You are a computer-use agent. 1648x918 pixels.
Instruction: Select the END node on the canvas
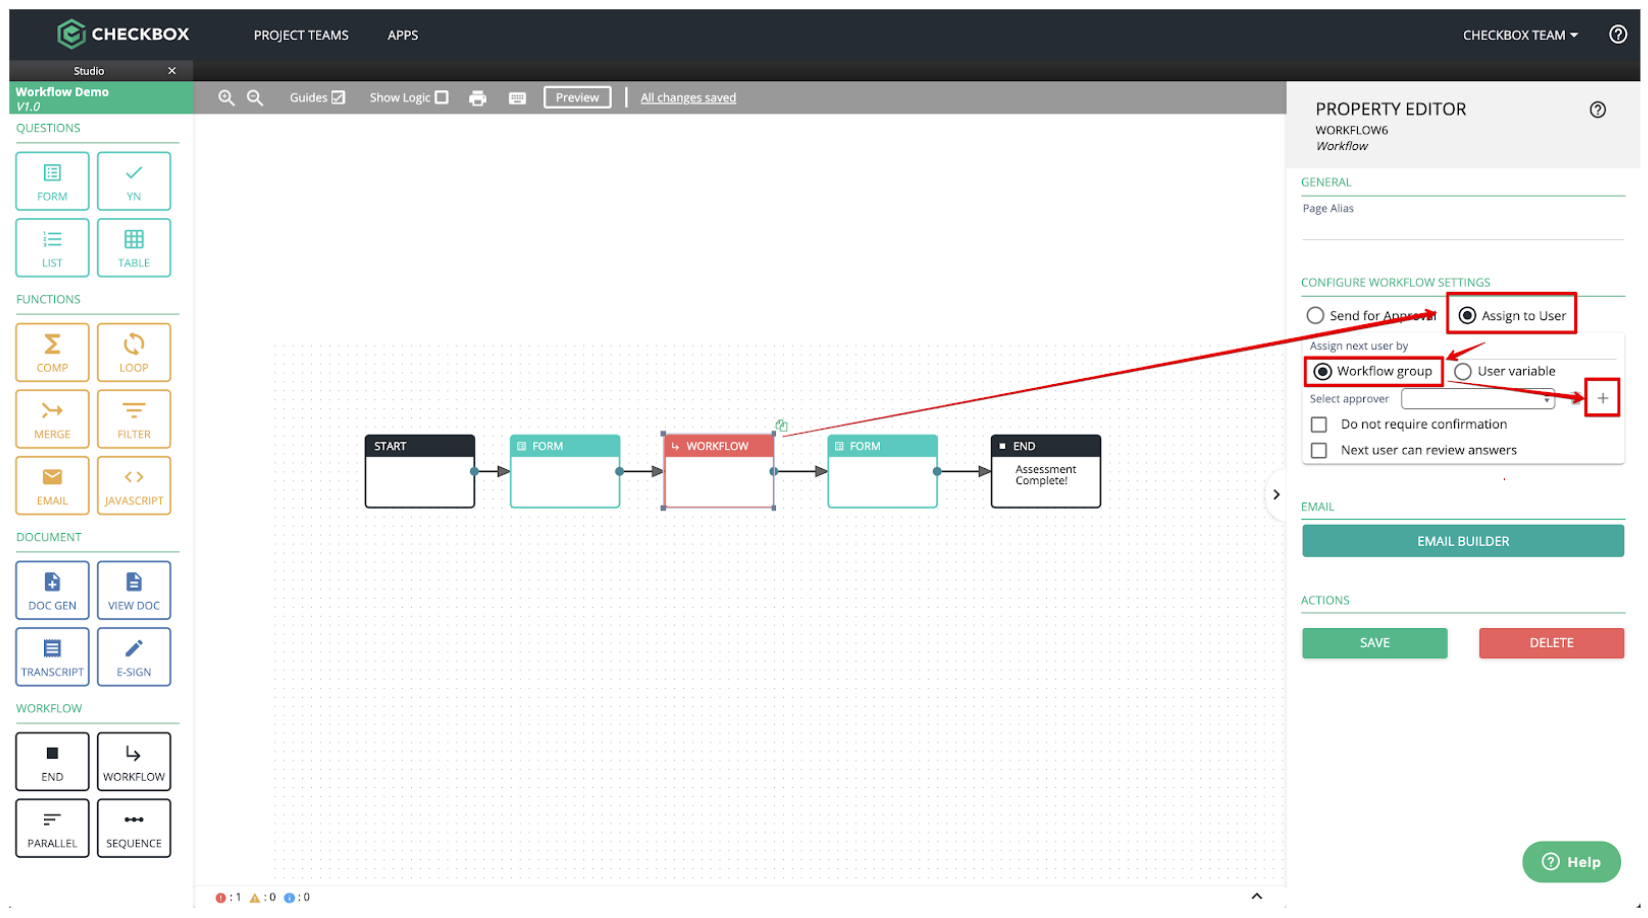pyautogui.click(x=1045, y=471)
